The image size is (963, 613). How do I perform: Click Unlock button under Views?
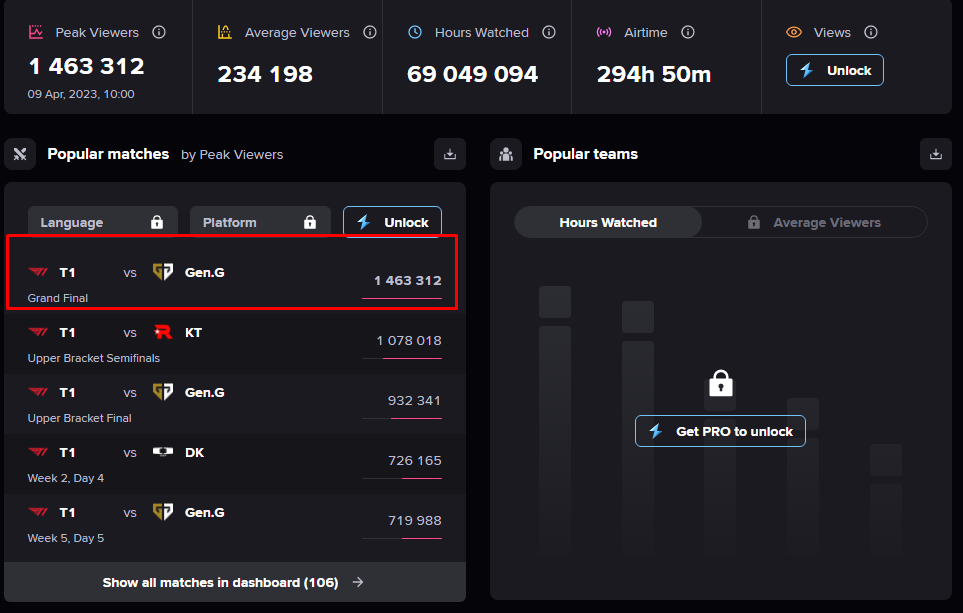835,70
